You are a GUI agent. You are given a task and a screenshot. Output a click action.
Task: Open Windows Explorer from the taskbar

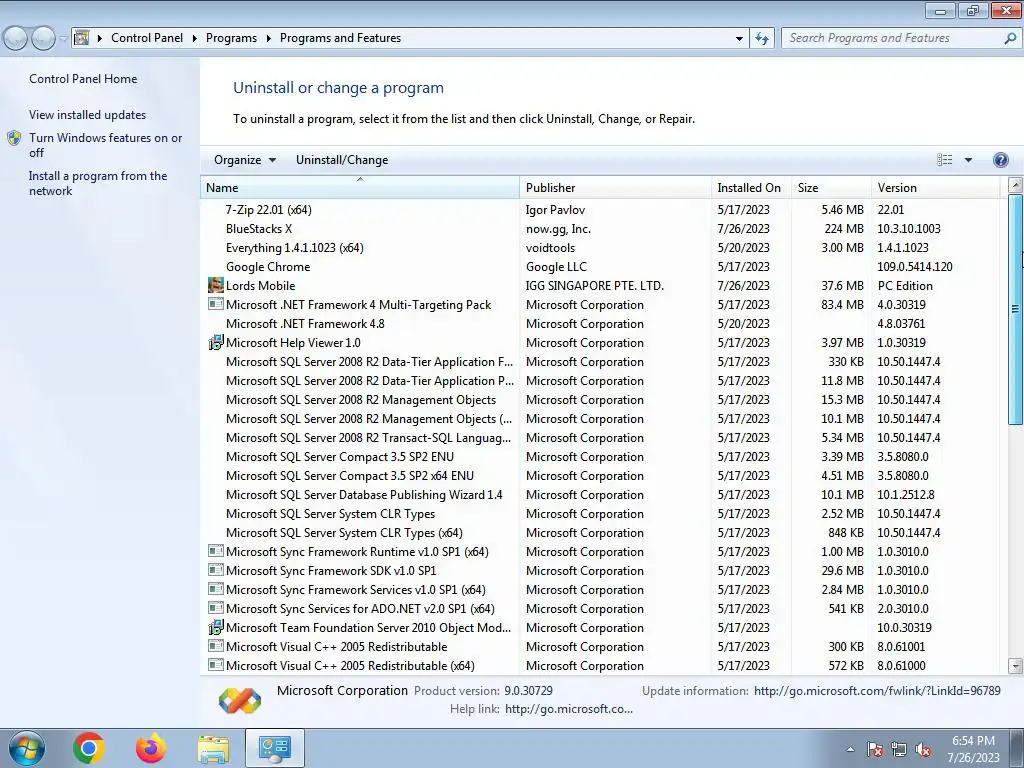[213, 748]
